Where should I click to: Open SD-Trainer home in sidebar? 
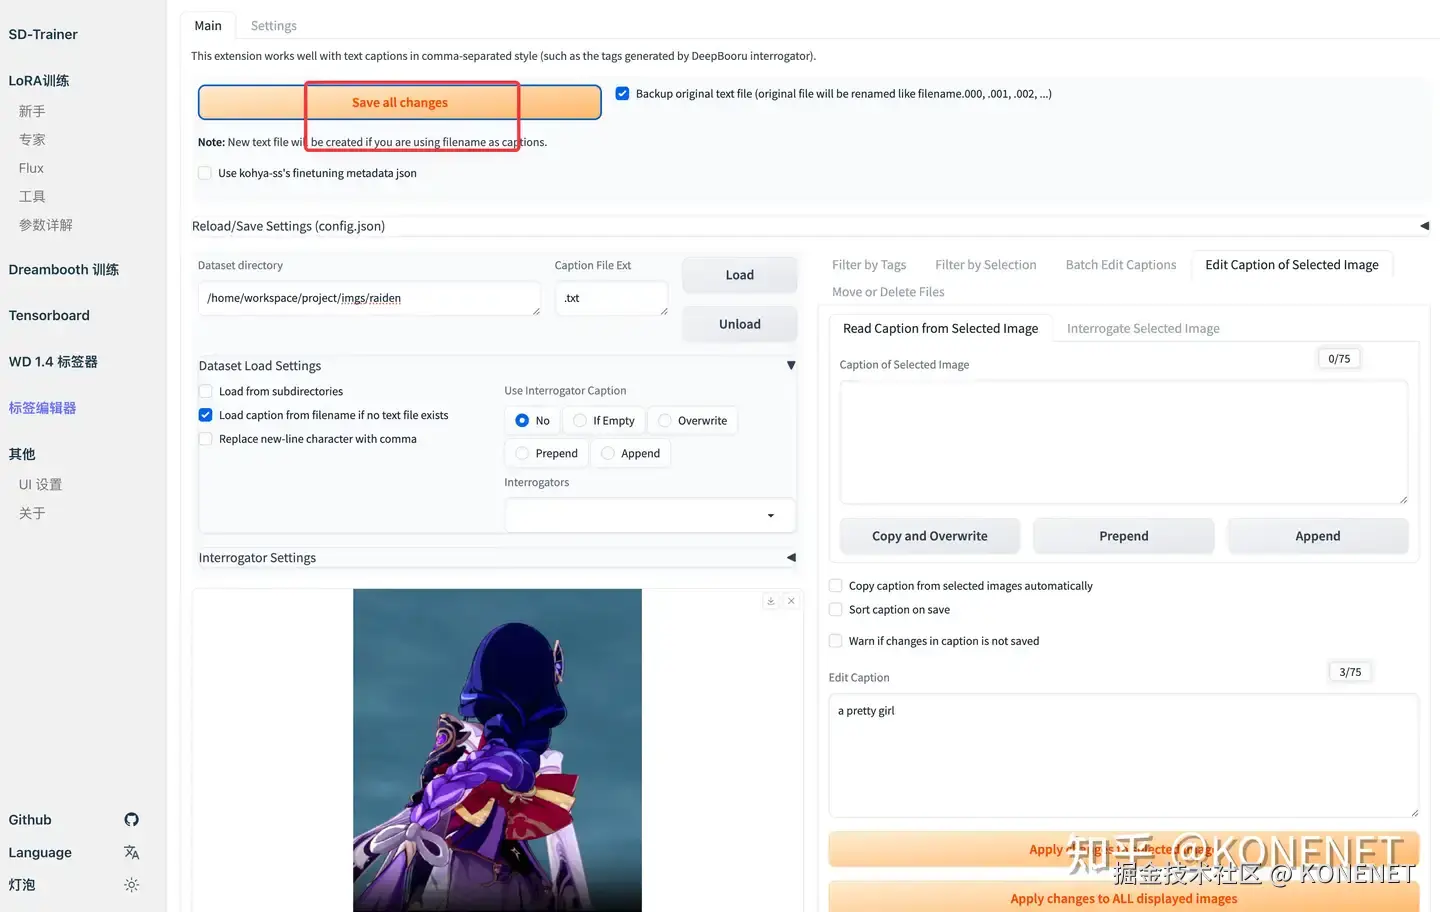click(x=43, y=34)
